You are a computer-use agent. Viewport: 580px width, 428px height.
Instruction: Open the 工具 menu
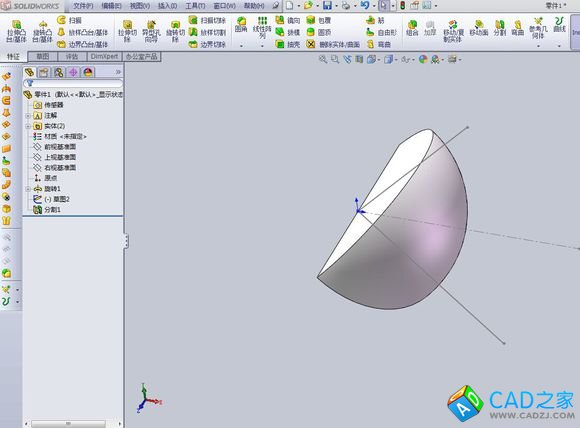click(195, 6)
